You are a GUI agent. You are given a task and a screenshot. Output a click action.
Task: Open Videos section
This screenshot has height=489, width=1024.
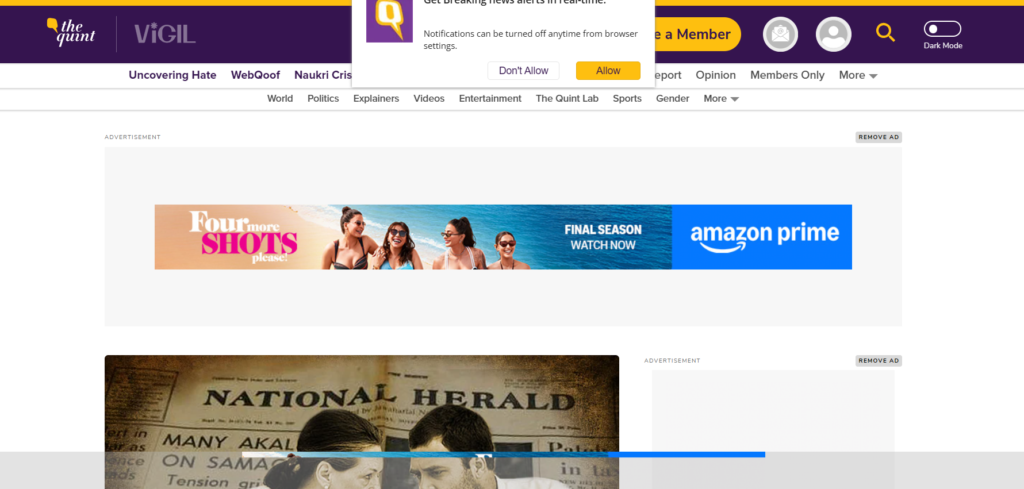pyautogui.click(x=428, y=99)
